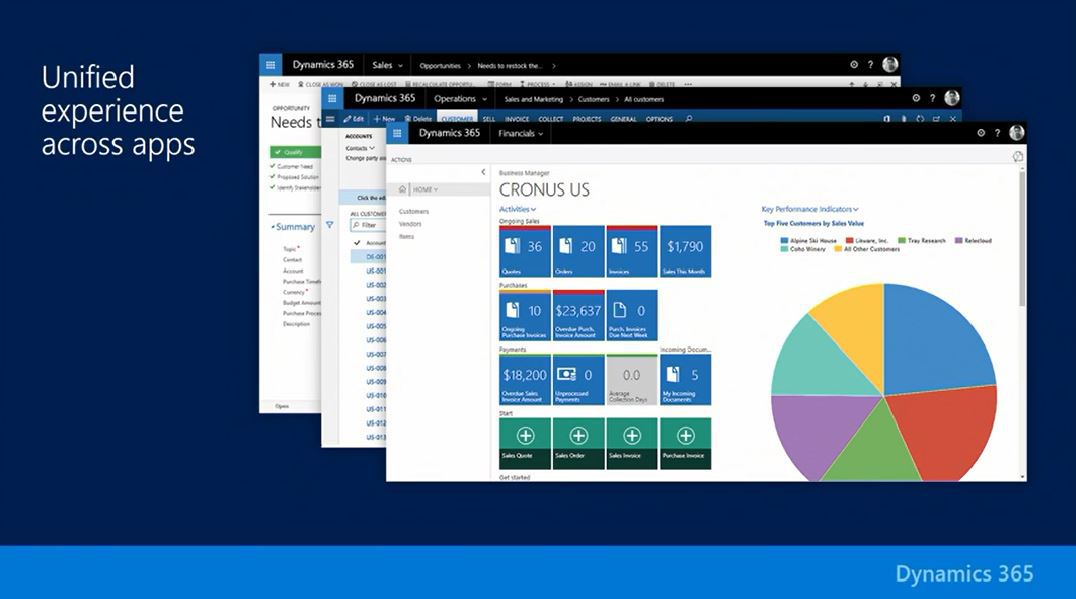Viewport: 1076px width, 599px height.
Task: Click notes icon below Financials user avatar
Action: point(1018,157)
